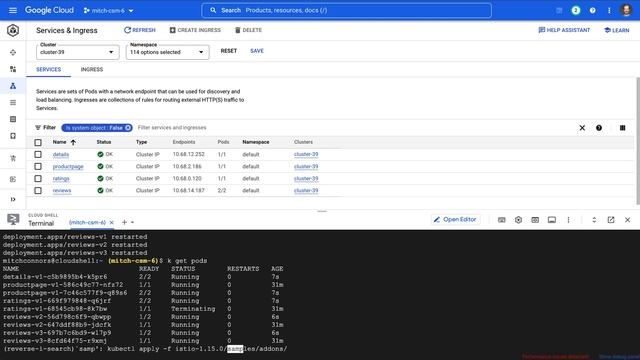
Task: Remove the Is system object filter chip
Action: tap(128, 128)
